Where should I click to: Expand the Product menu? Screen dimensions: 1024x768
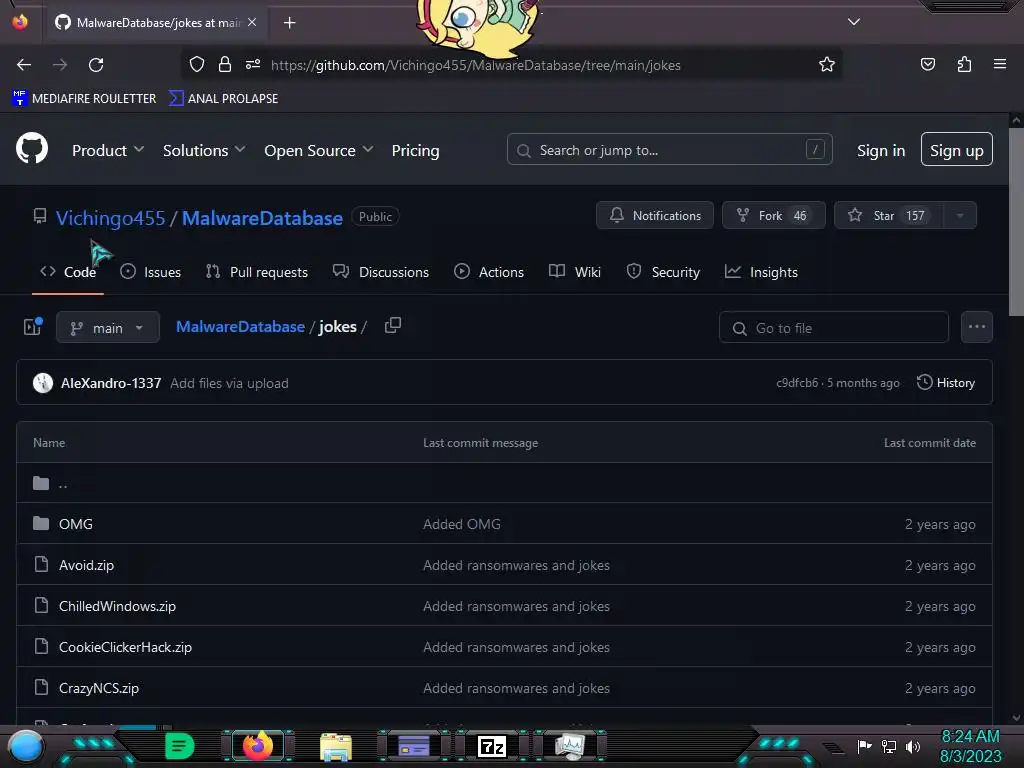(x=108, y=150)
